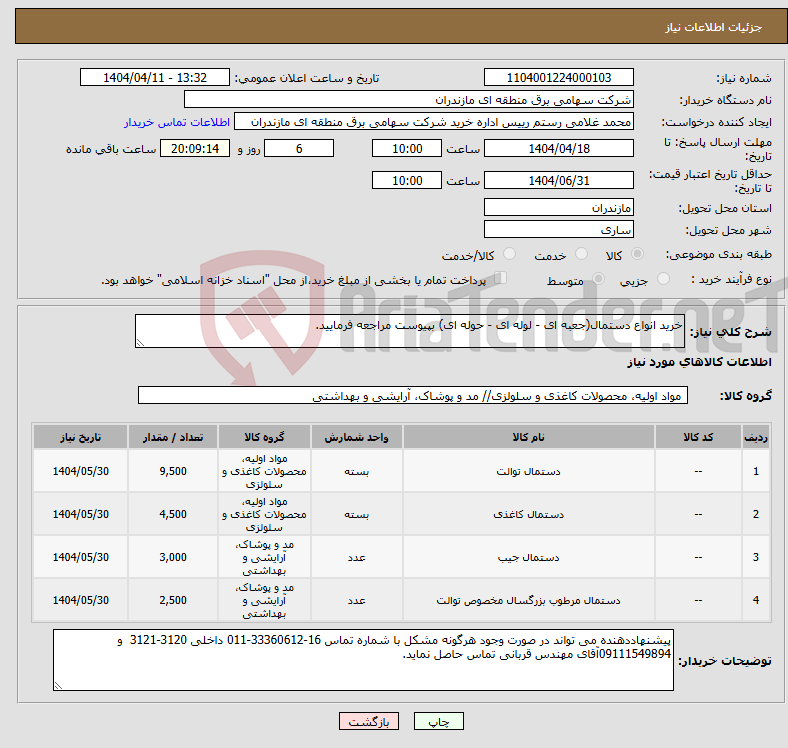Click the دستمال جیب item name
This screenshot has height=748, width=788.
pos(528,557)
